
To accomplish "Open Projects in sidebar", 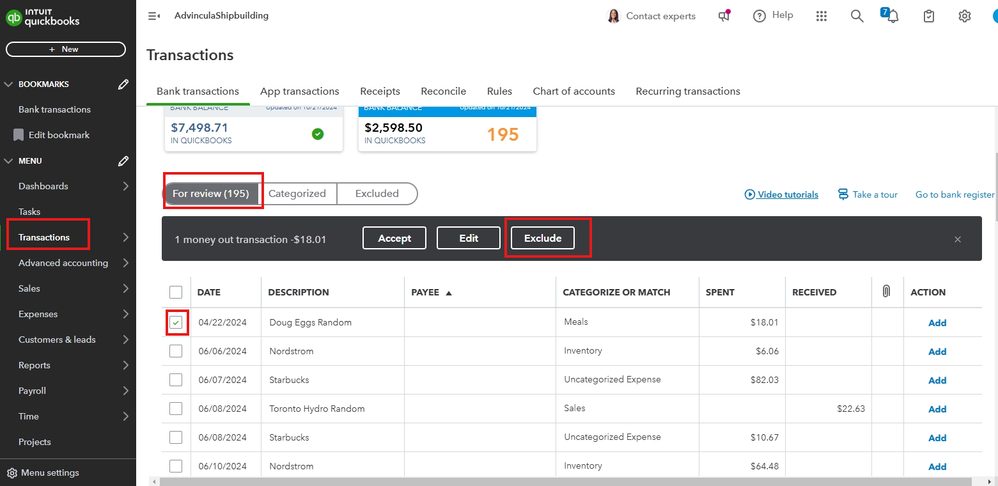I will [34, 441].
